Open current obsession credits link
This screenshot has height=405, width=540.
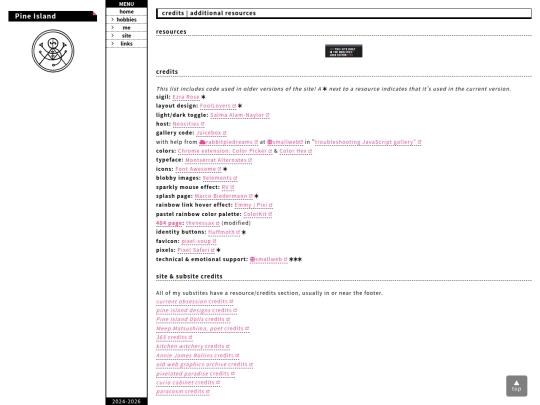[x=195, y=302]
